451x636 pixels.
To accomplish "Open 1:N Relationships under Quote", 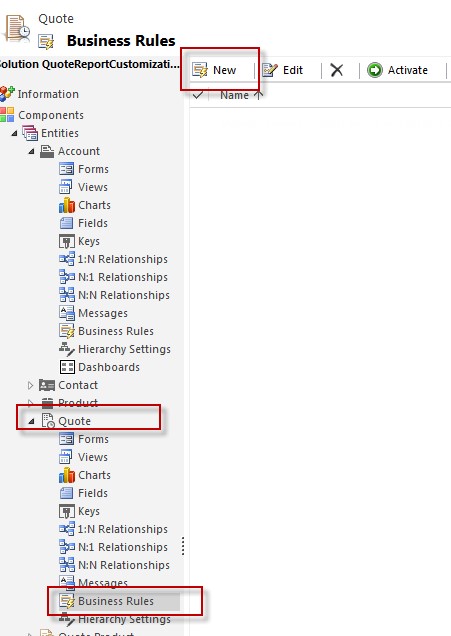I will pyautogui.click(x=114, y=529).
